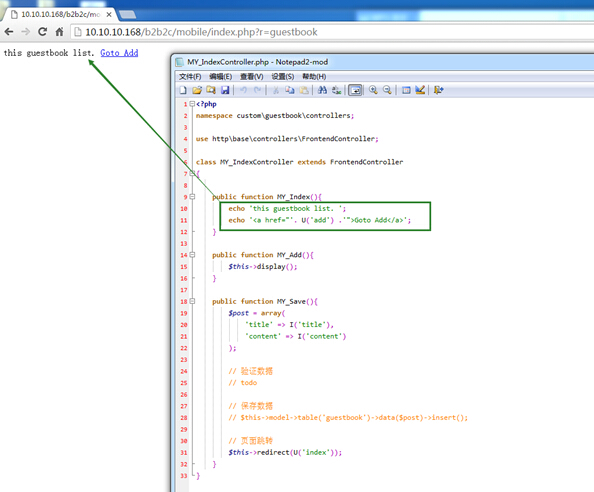Screen dimensions: 594x492
Task: Toggle word wrap in the editor
Action: (355, 90)
